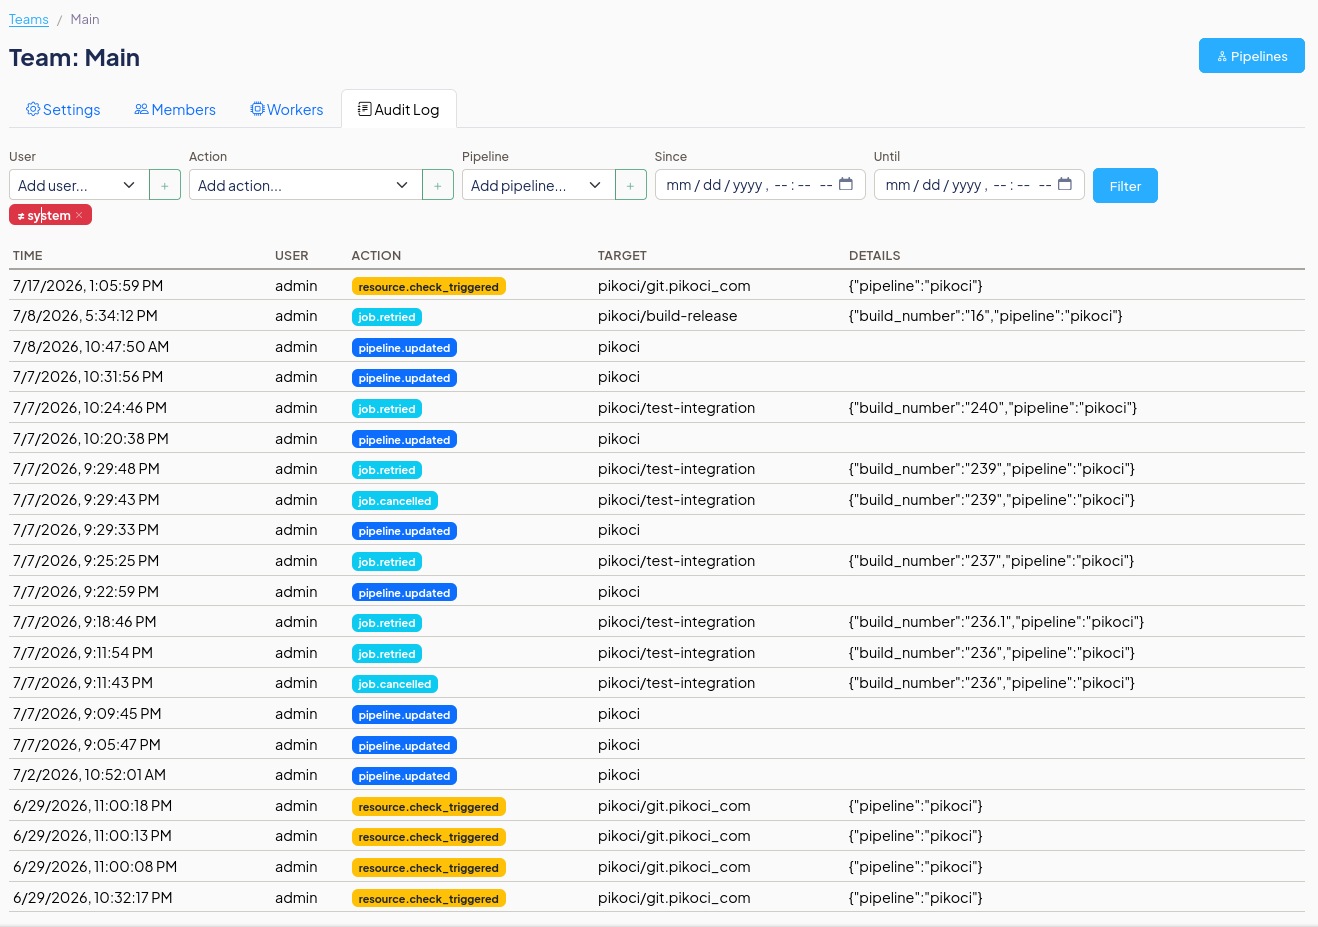Click pipeline.updated badge at 7/8/2026 10:47:50 AM
1318x927 pixels.
pos(404,348)
